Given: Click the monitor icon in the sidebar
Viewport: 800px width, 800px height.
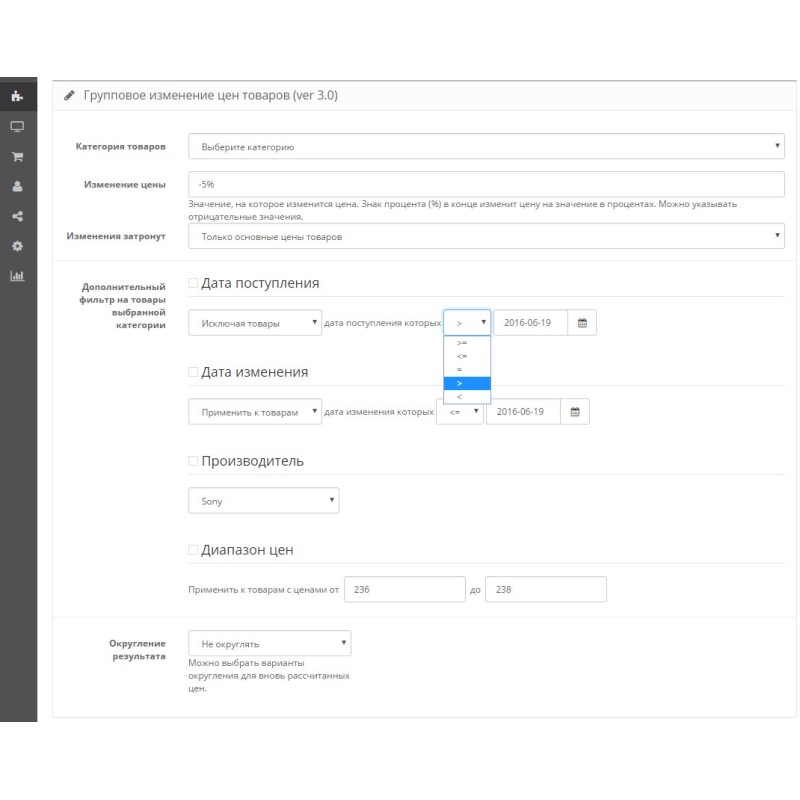Looking at the screenshot, I should [17, 127].
